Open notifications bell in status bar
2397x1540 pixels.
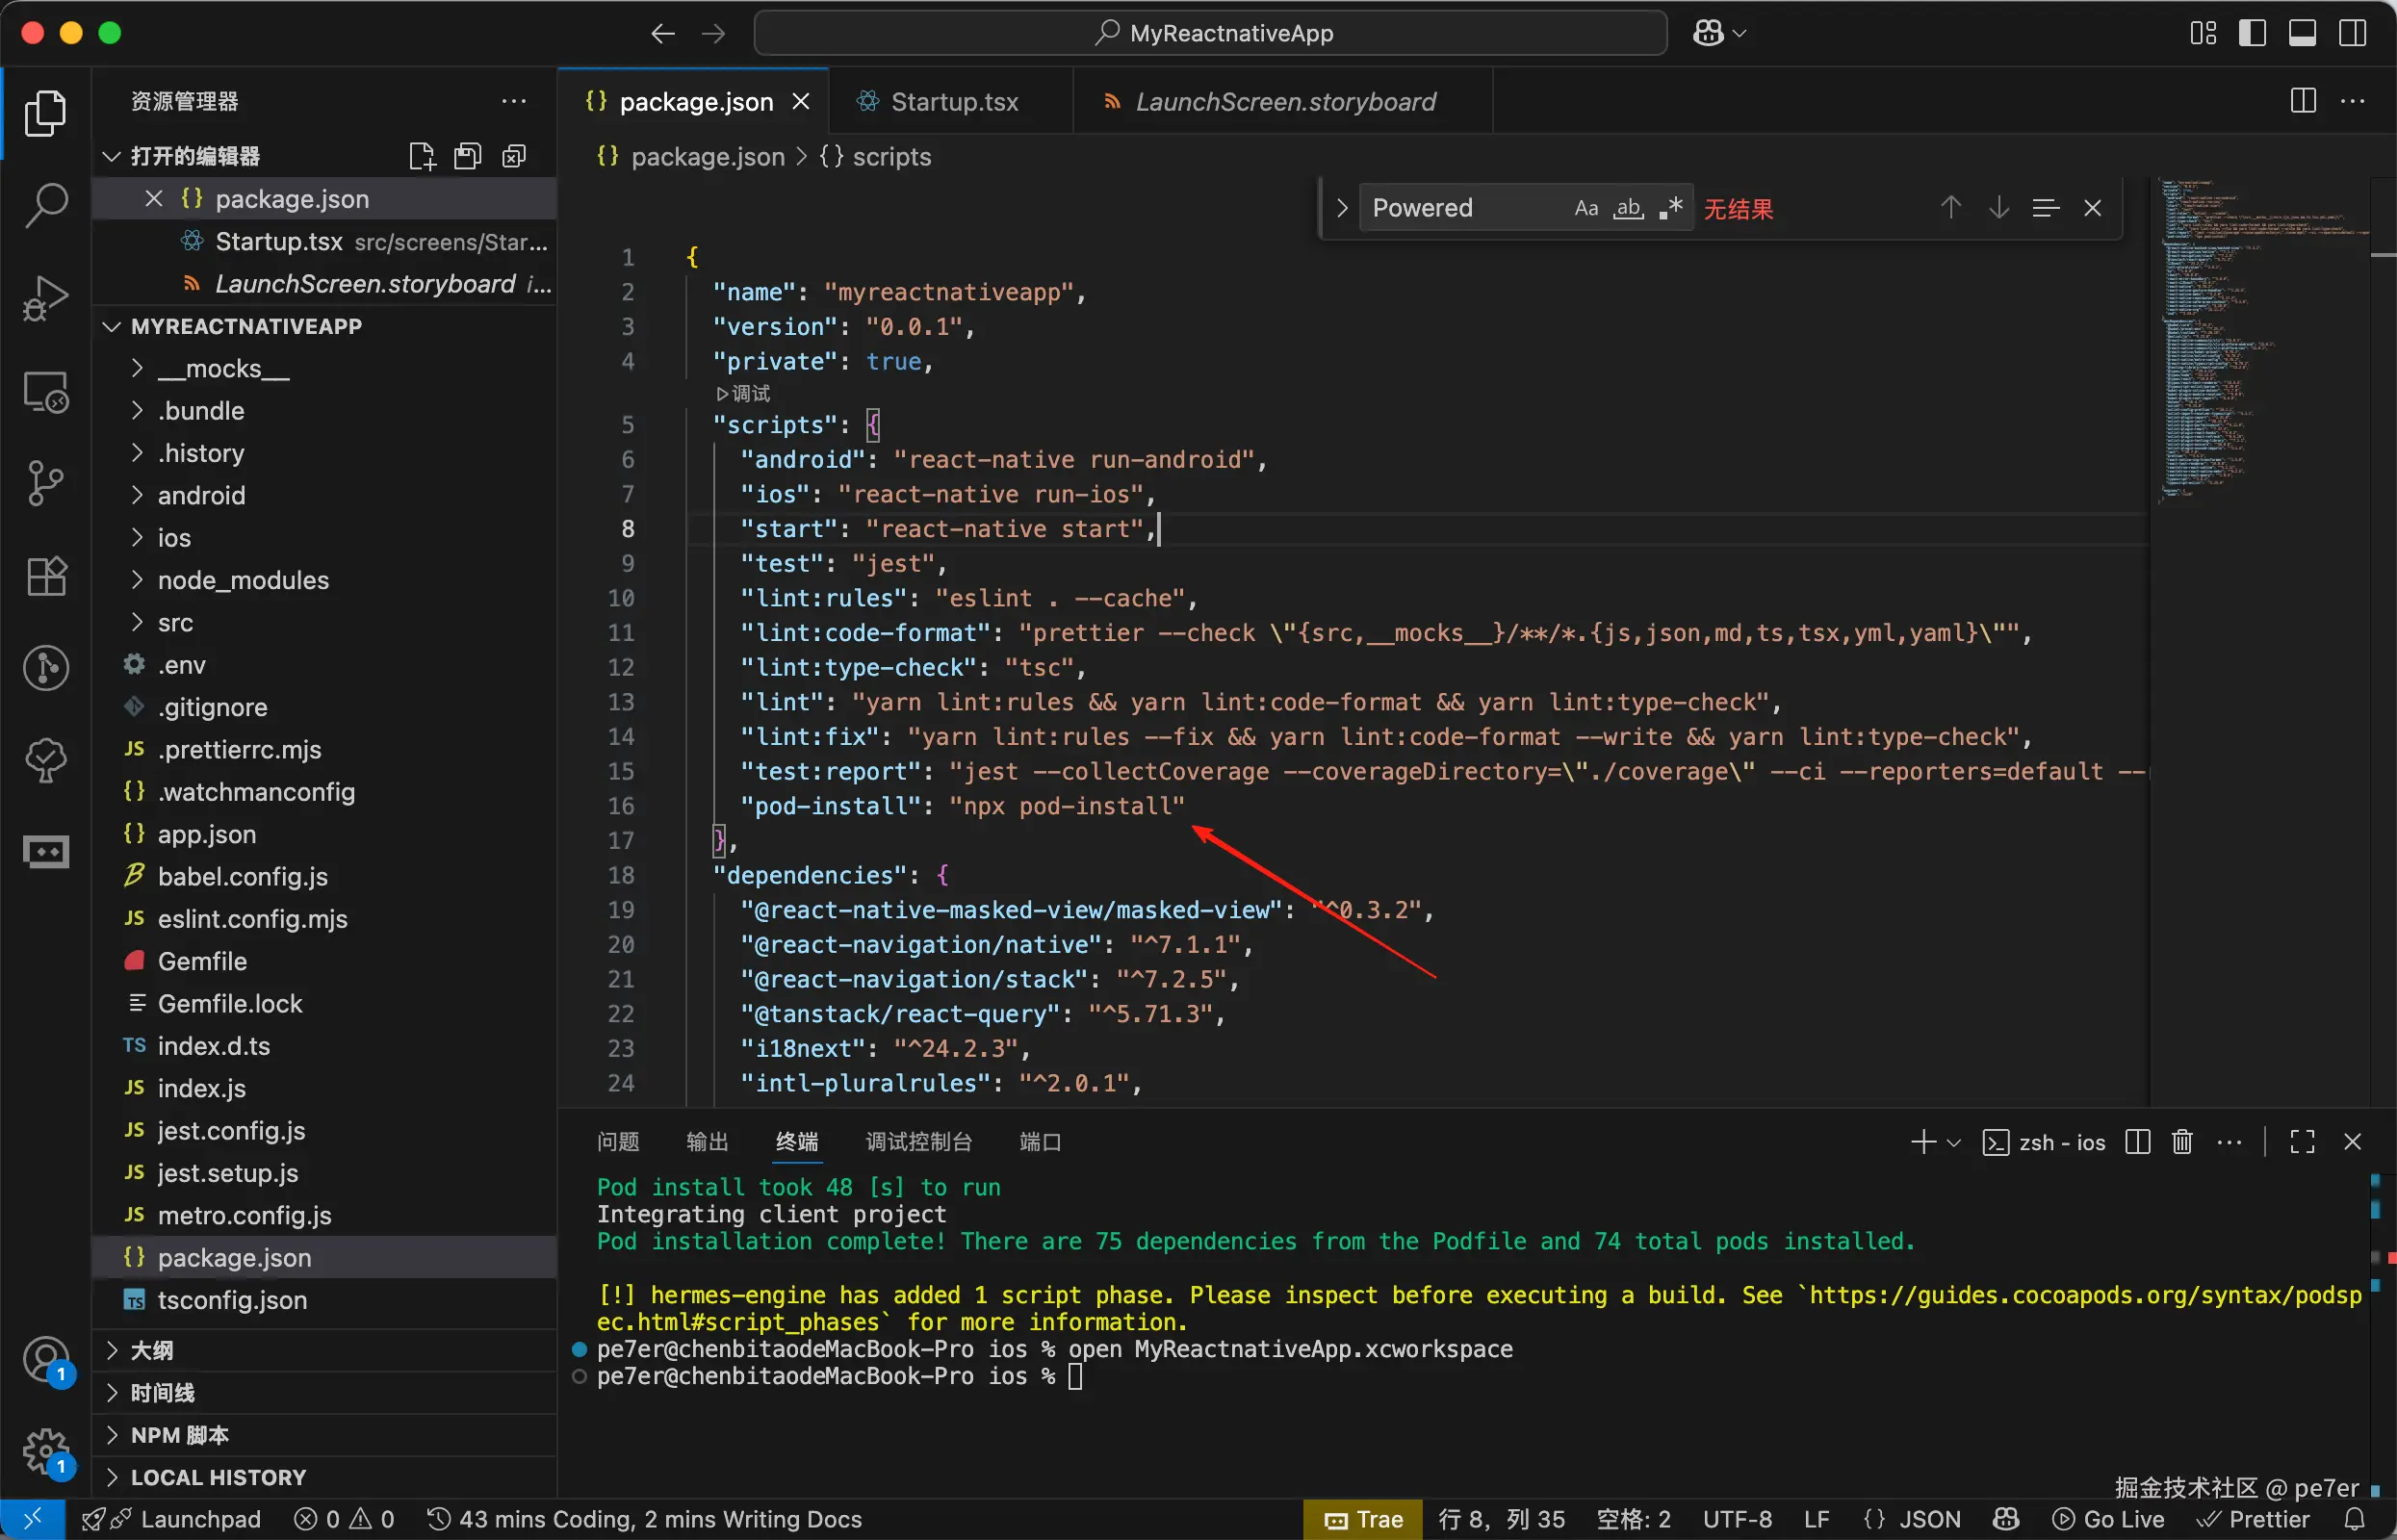pos(2354,1519)
